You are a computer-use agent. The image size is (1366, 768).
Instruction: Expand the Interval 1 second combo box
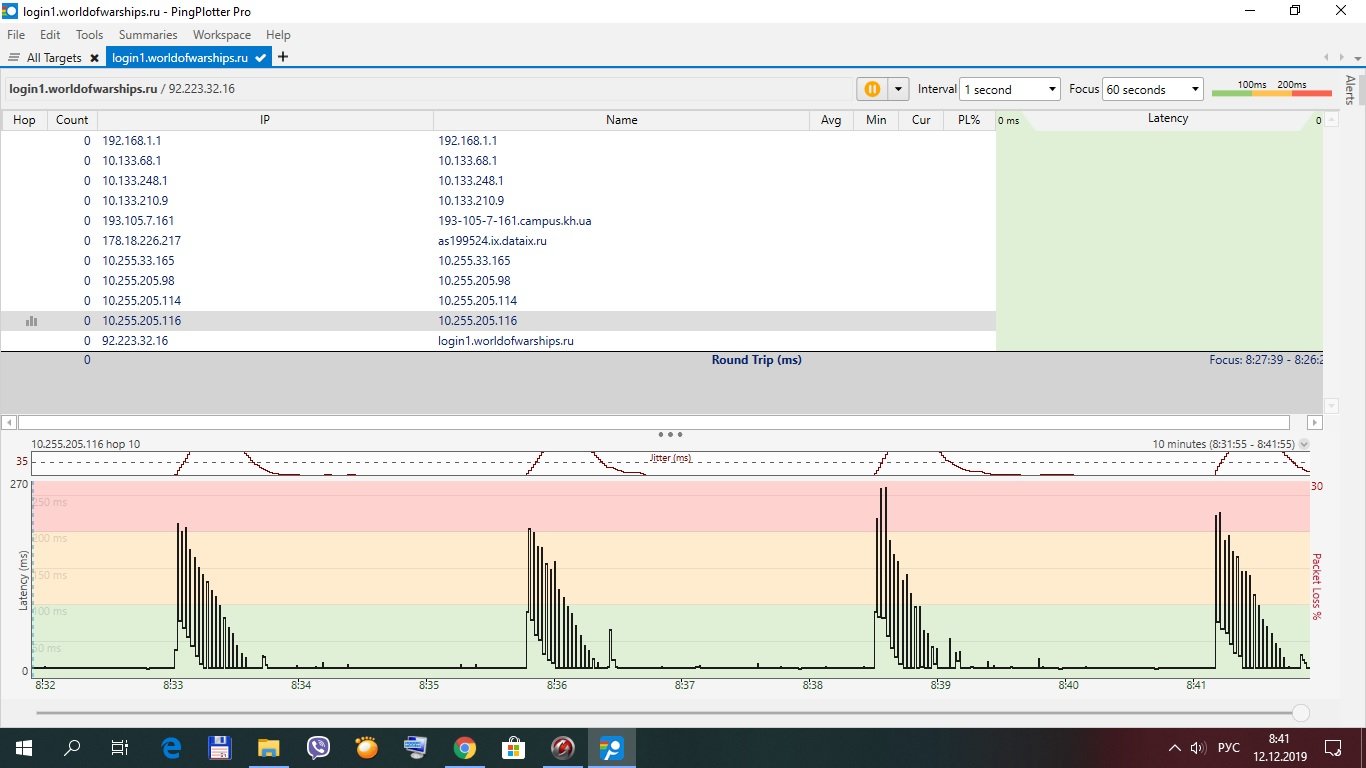1010,89
